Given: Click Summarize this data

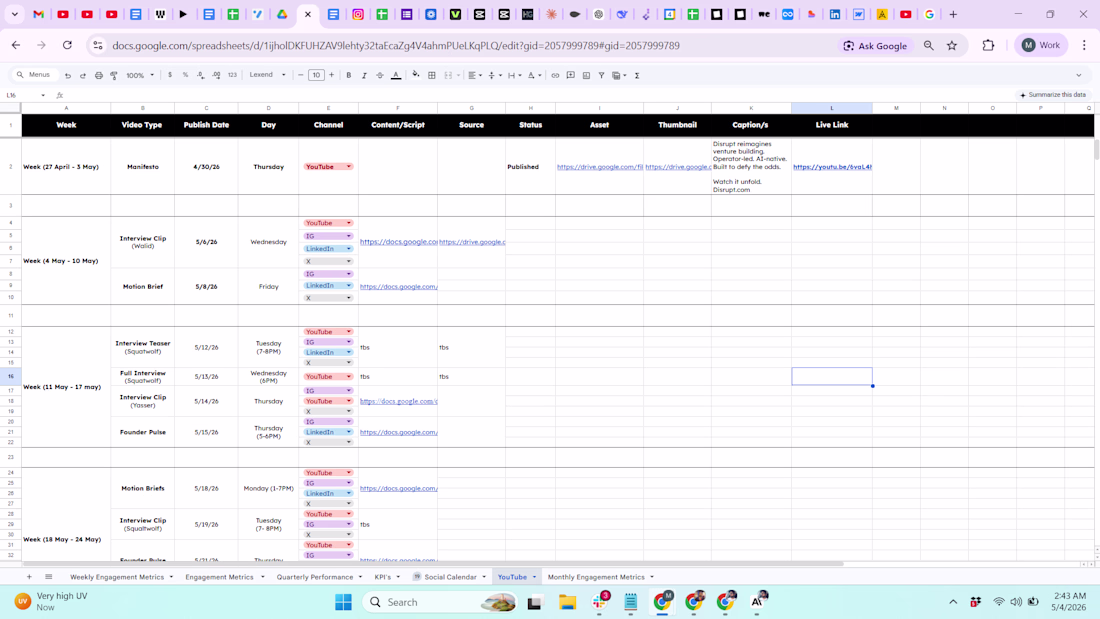Looking at the screenshot, I should pyautogui.click(x=1053, y=95).
